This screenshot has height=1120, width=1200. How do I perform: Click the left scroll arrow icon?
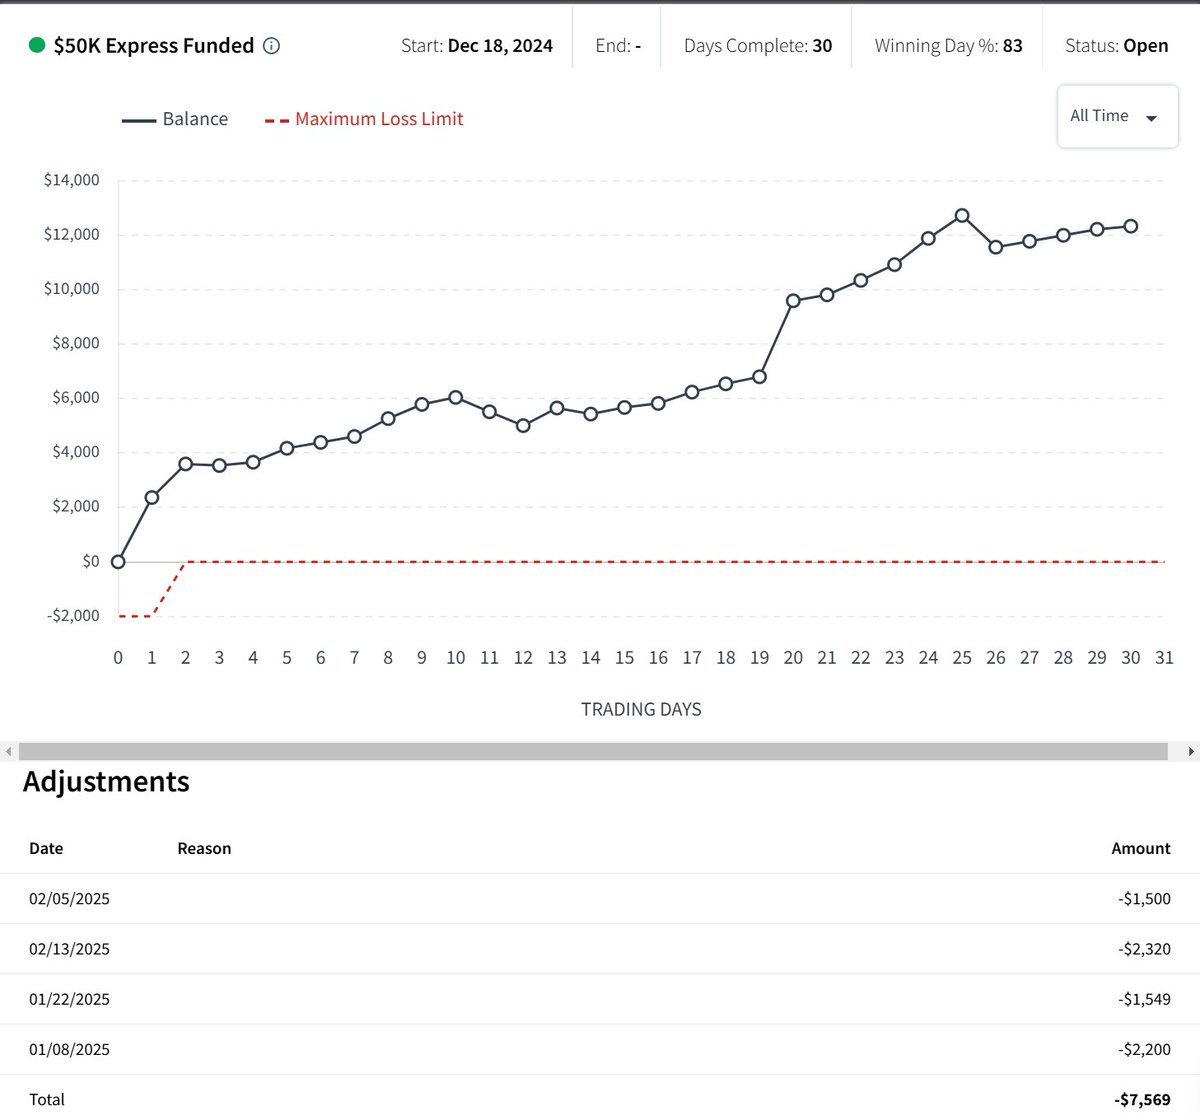pyautogui.click(x=8, y=749)
